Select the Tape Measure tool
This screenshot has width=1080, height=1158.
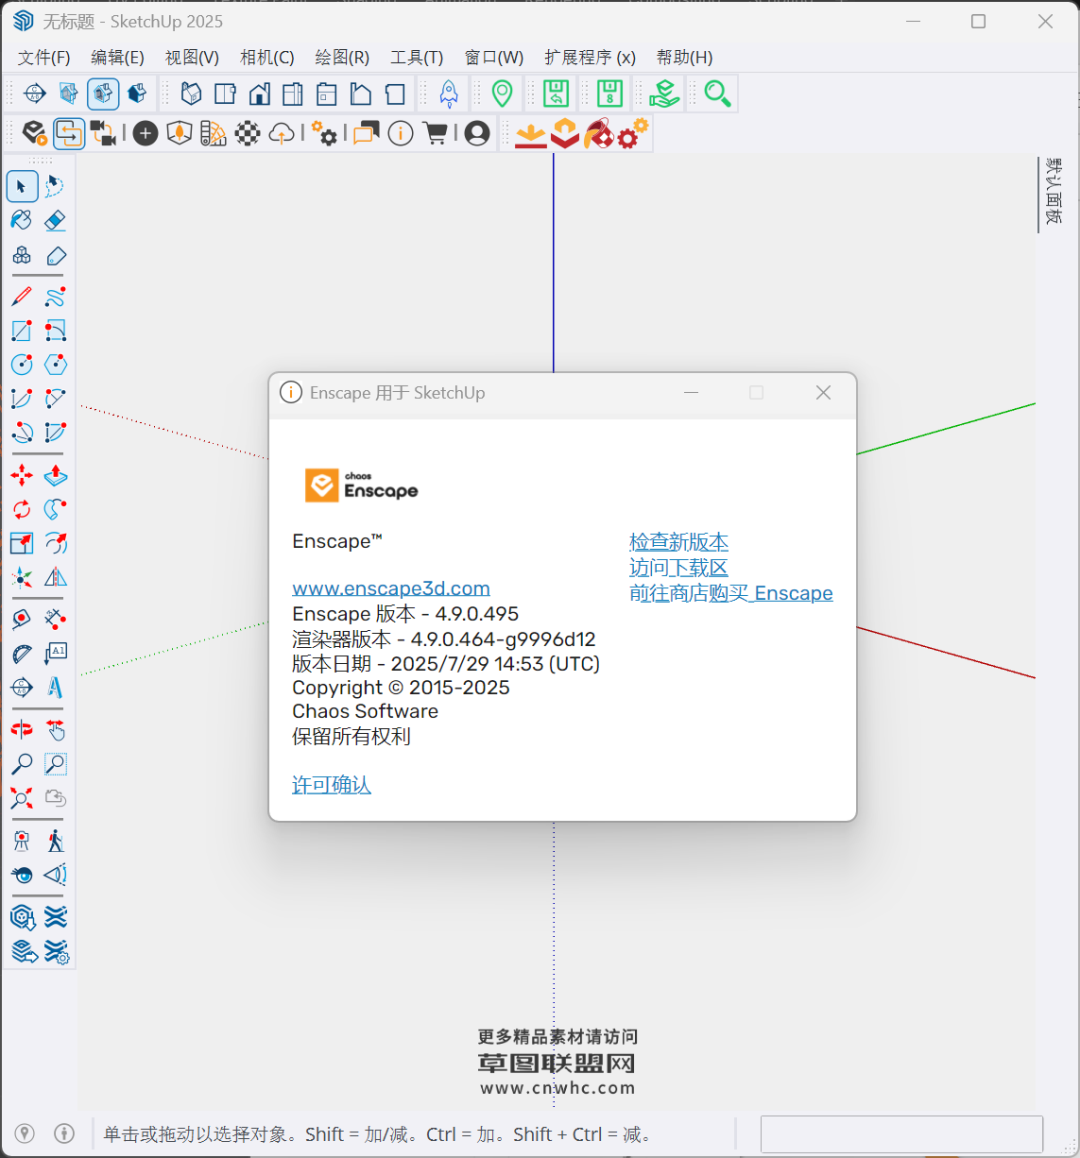[21, 619]
